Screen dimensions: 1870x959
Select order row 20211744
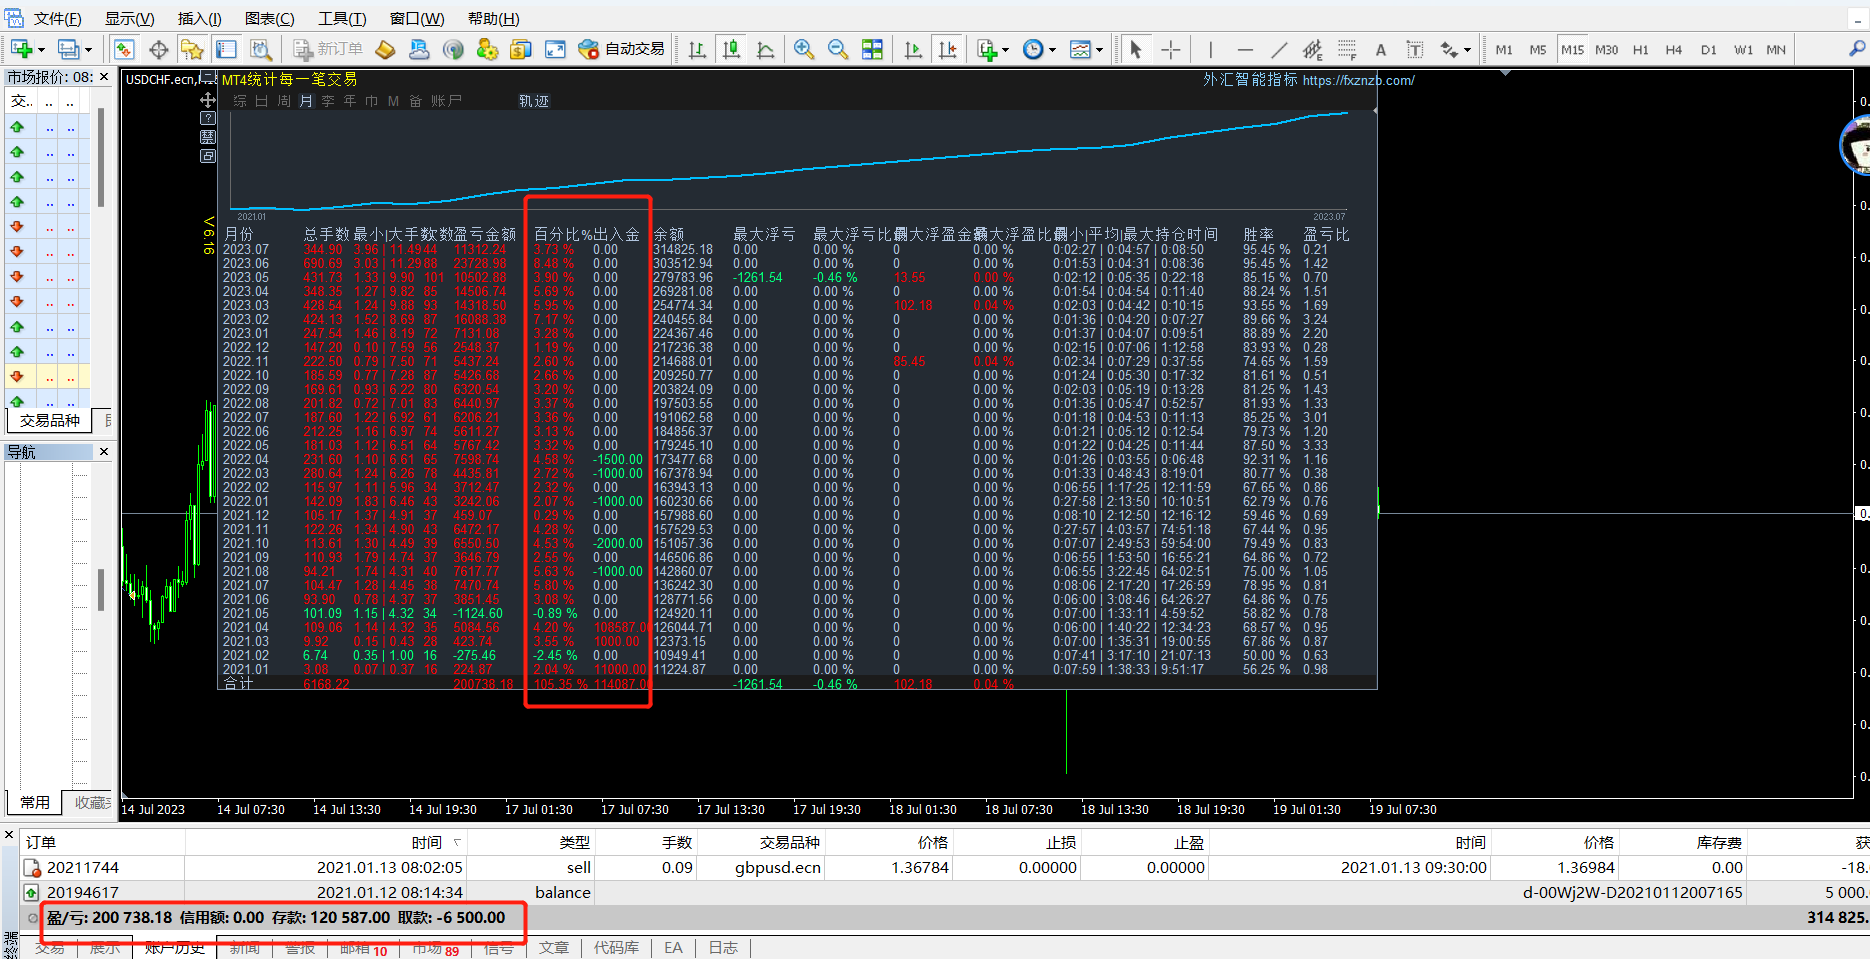coord(945,867)
